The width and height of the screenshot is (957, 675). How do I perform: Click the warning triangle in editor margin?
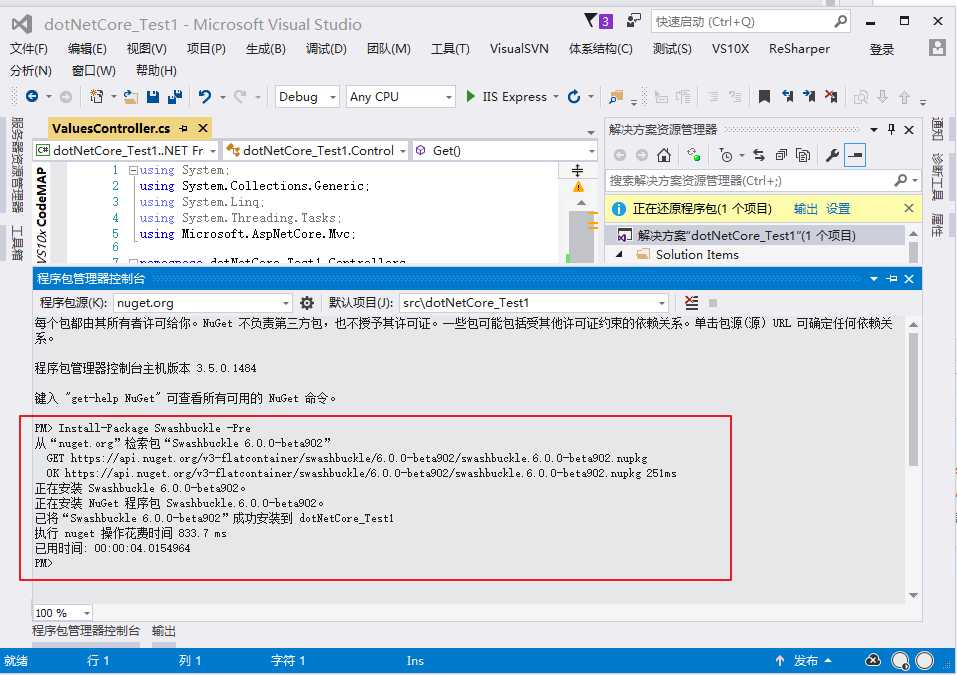[x=578, y=187]
